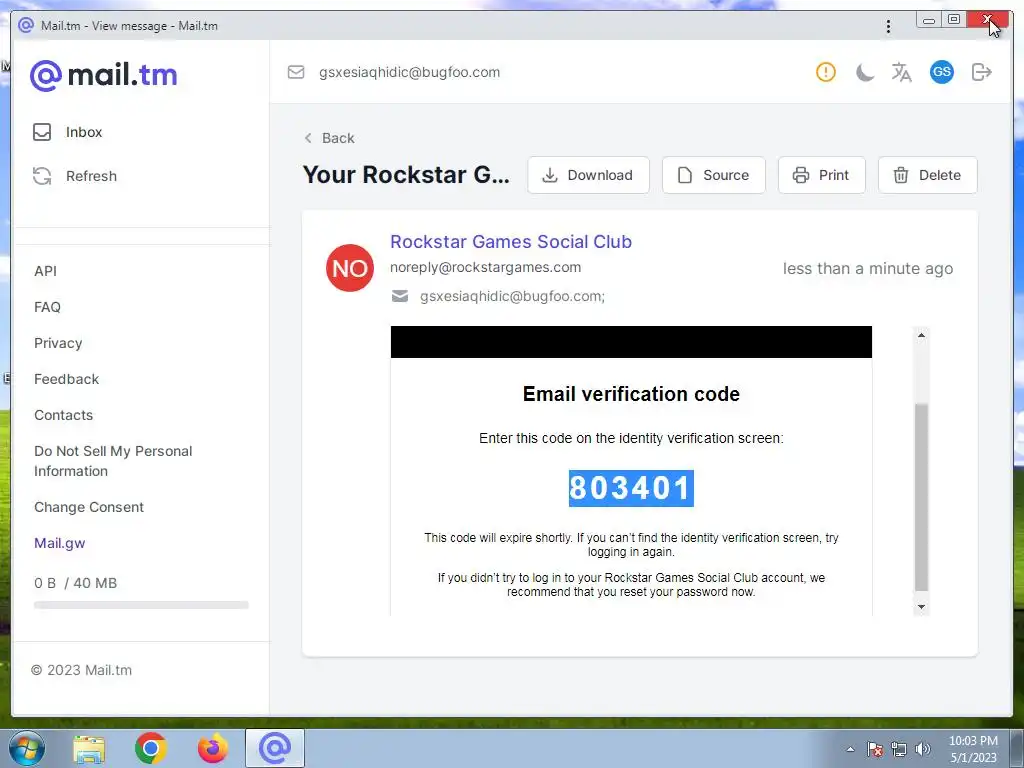Image resolution: width=1024 pixels, height=768 pixels.
Task: Click the storage usage bar
Action: click(x=141, y=605)
